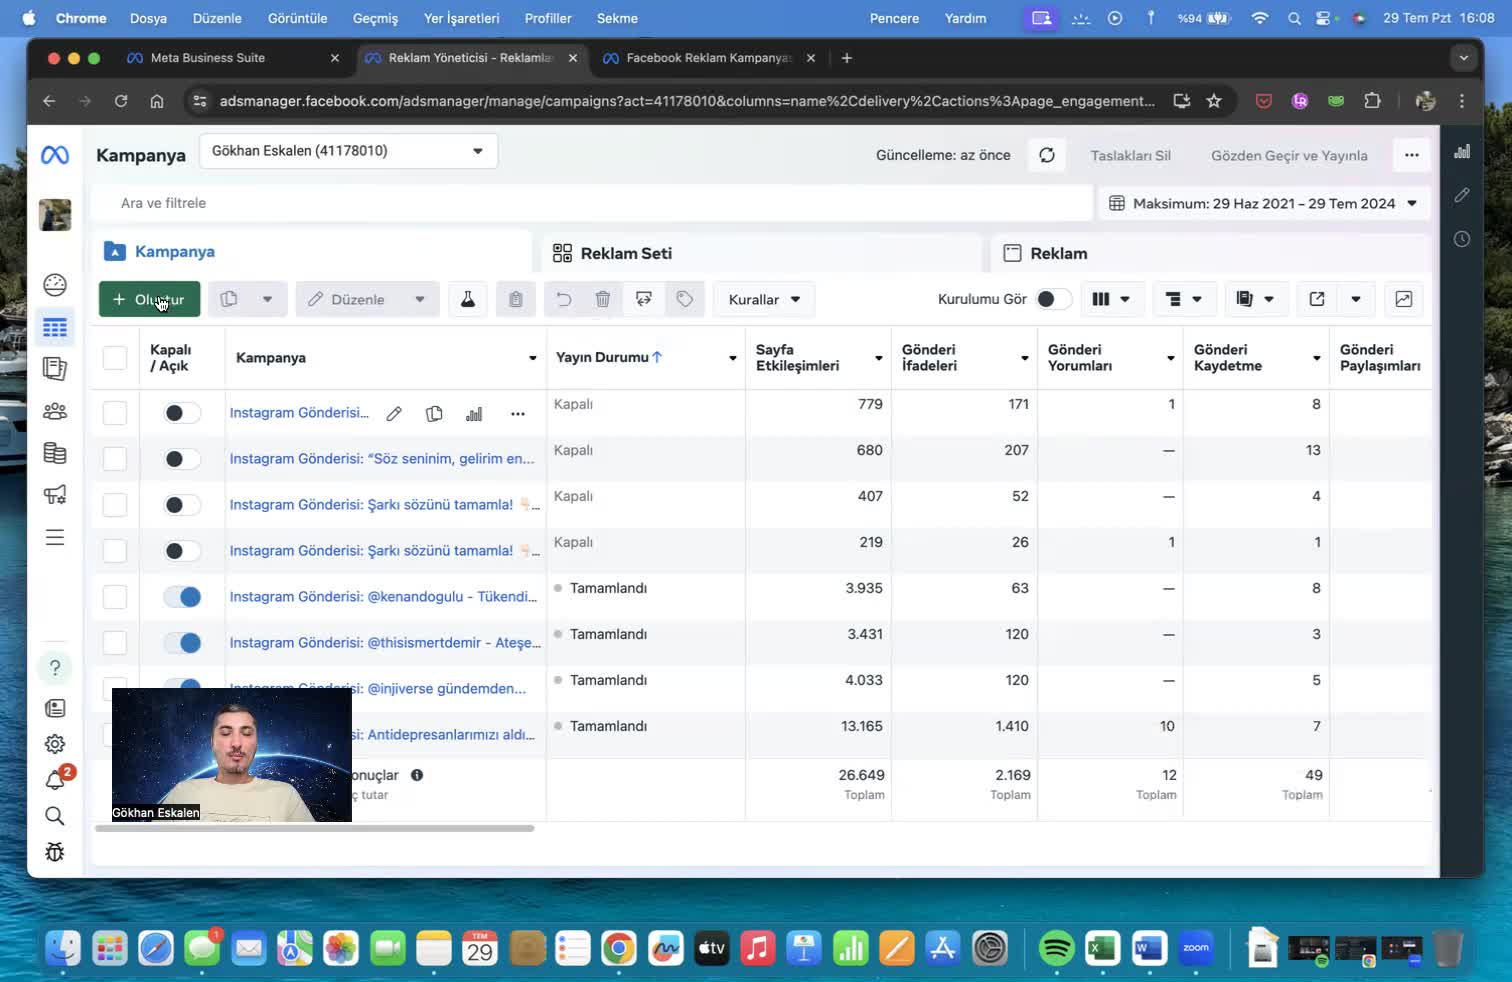This screenshot has height=982, width=1512.
Task: Open the settings gear in sidebar
Action: coord(55,744)
